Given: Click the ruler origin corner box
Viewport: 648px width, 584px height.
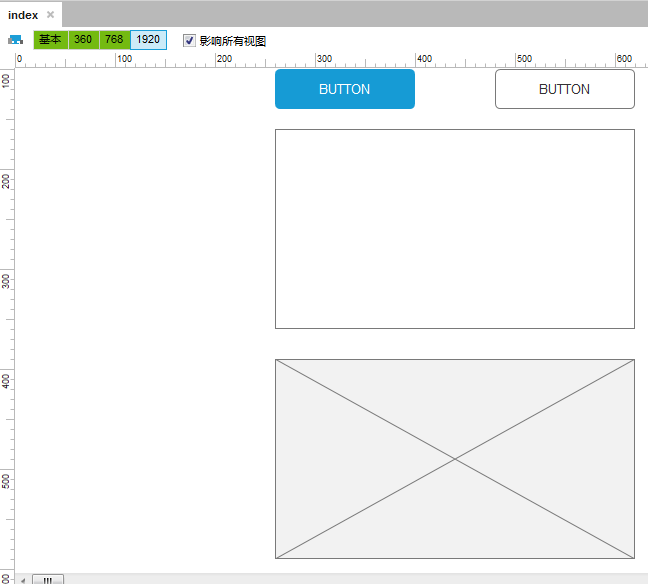Looking at the screenshot, I should (8, 60).
